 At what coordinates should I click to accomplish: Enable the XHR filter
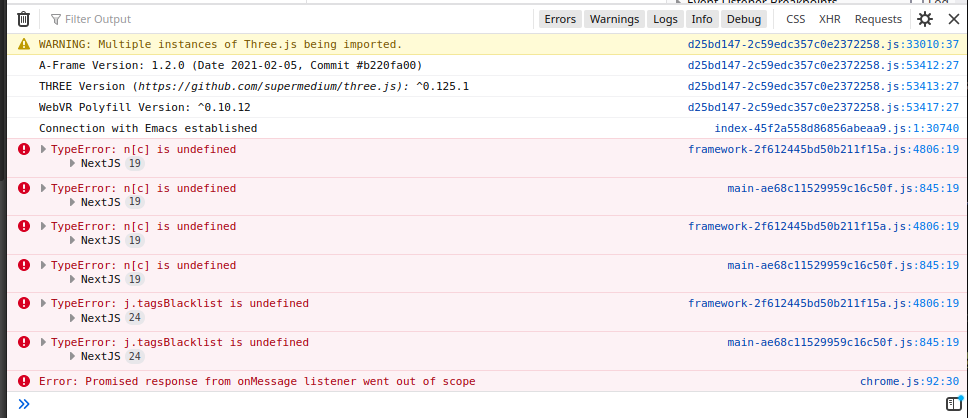[830, 19]
